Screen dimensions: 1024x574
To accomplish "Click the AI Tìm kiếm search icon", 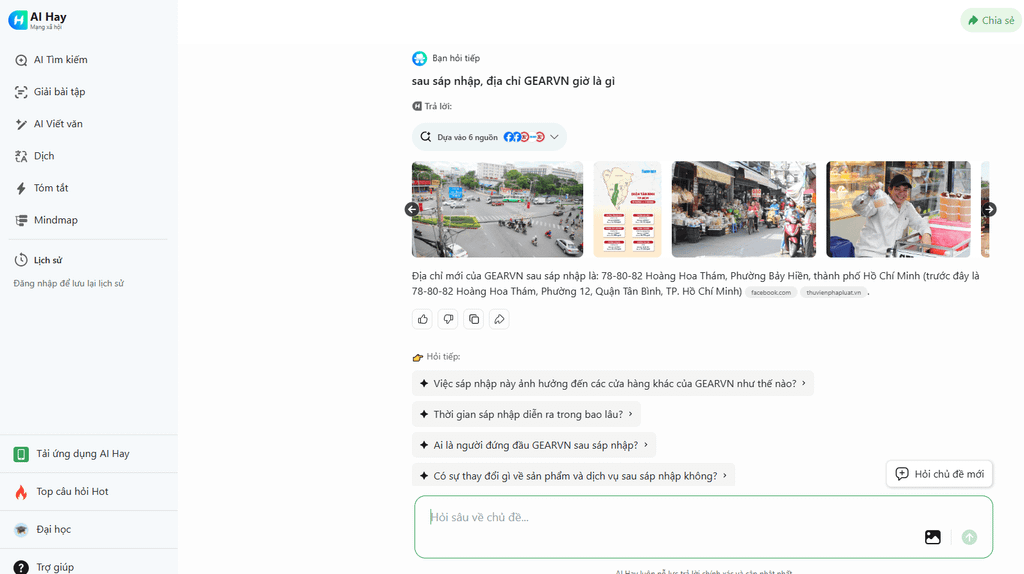I will [x=21, y=60].
